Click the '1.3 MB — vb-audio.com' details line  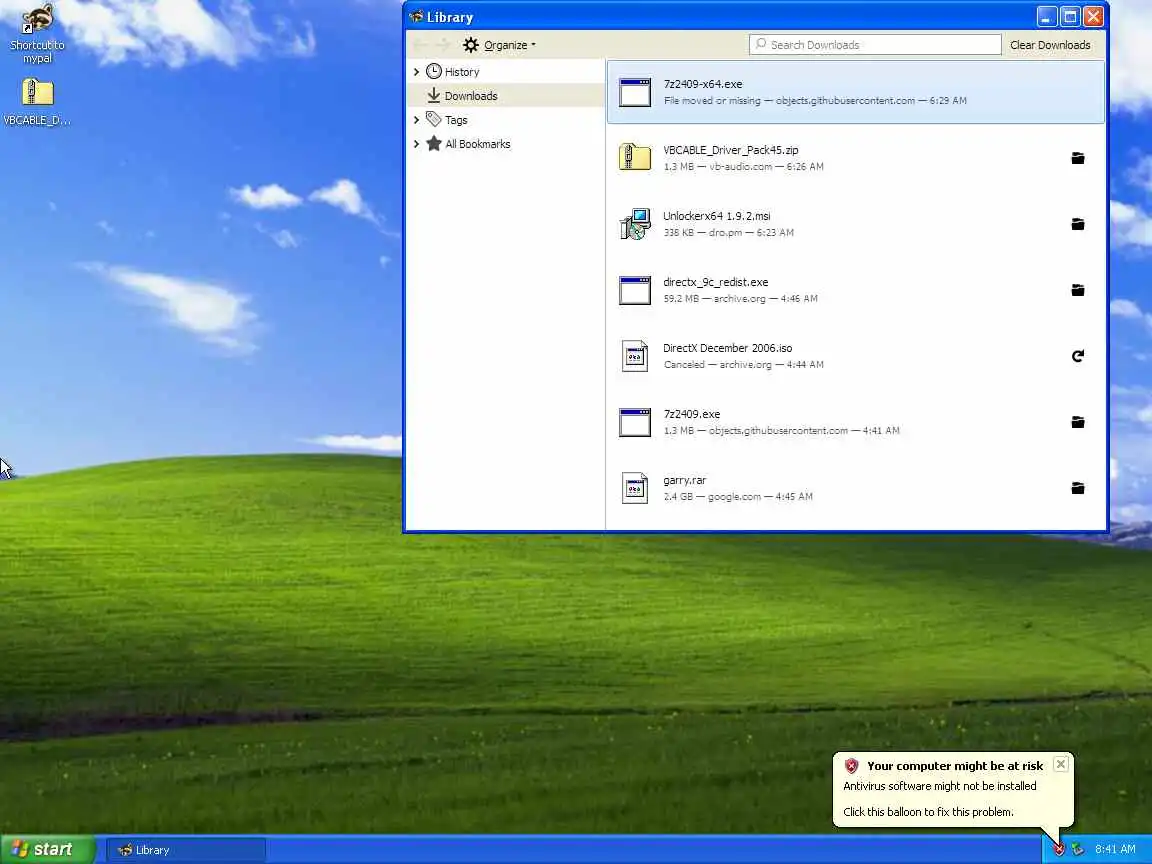click(743, 167)
